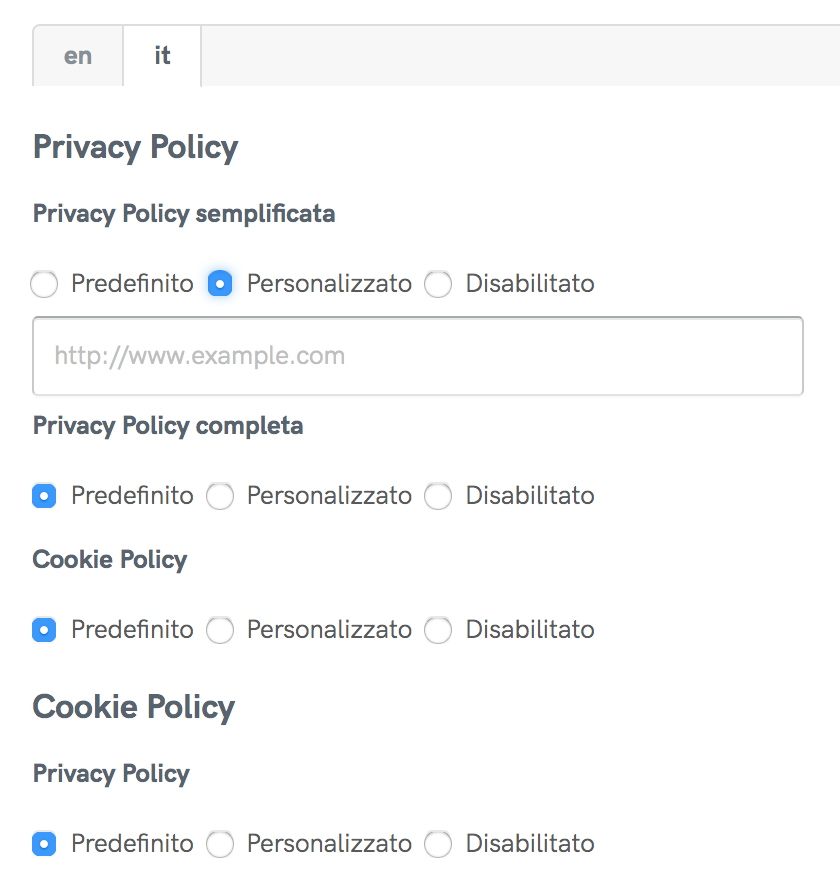Select Predefinito under Cookie Policy's Privacy Policy
This screenshot has width=840, height=890.
tap(44, 844)
